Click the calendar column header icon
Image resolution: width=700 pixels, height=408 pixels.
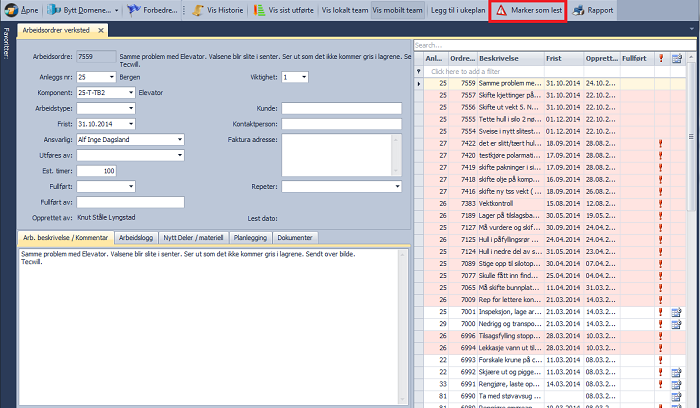[676, 59]
